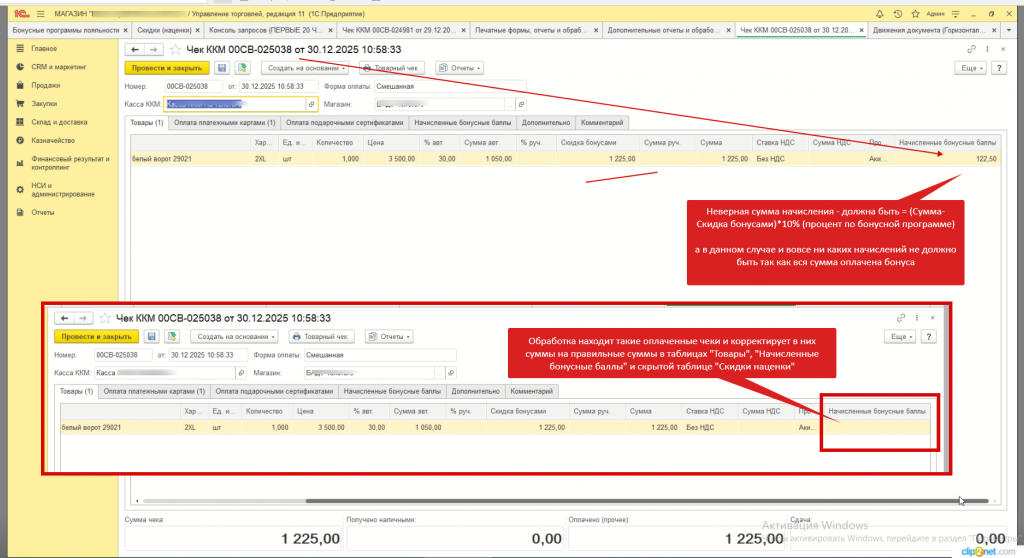Image resolution: width=1024 pixels, height=558 pixels.
Task: Expand Создать на основании dropdown
Action: [x=305, y=68]
